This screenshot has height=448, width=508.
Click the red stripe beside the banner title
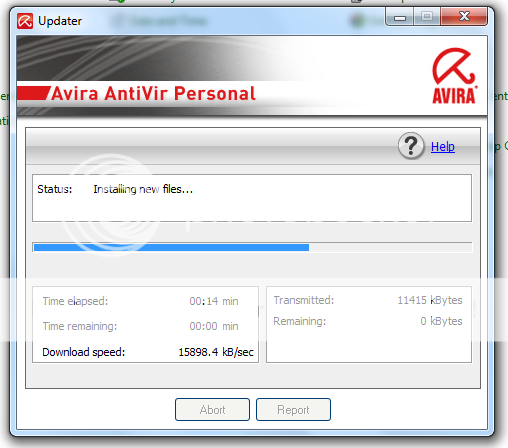click(33, 93)
